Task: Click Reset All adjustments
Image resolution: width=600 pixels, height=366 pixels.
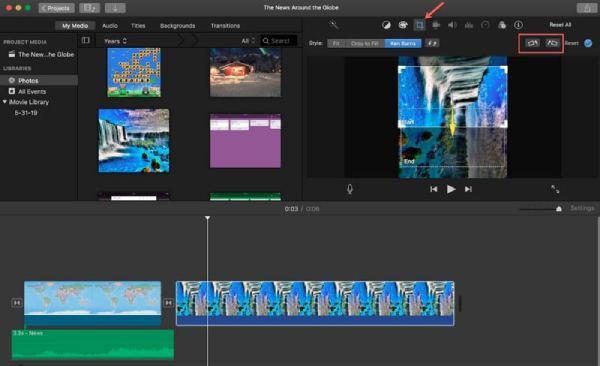Action: [560, 25]
